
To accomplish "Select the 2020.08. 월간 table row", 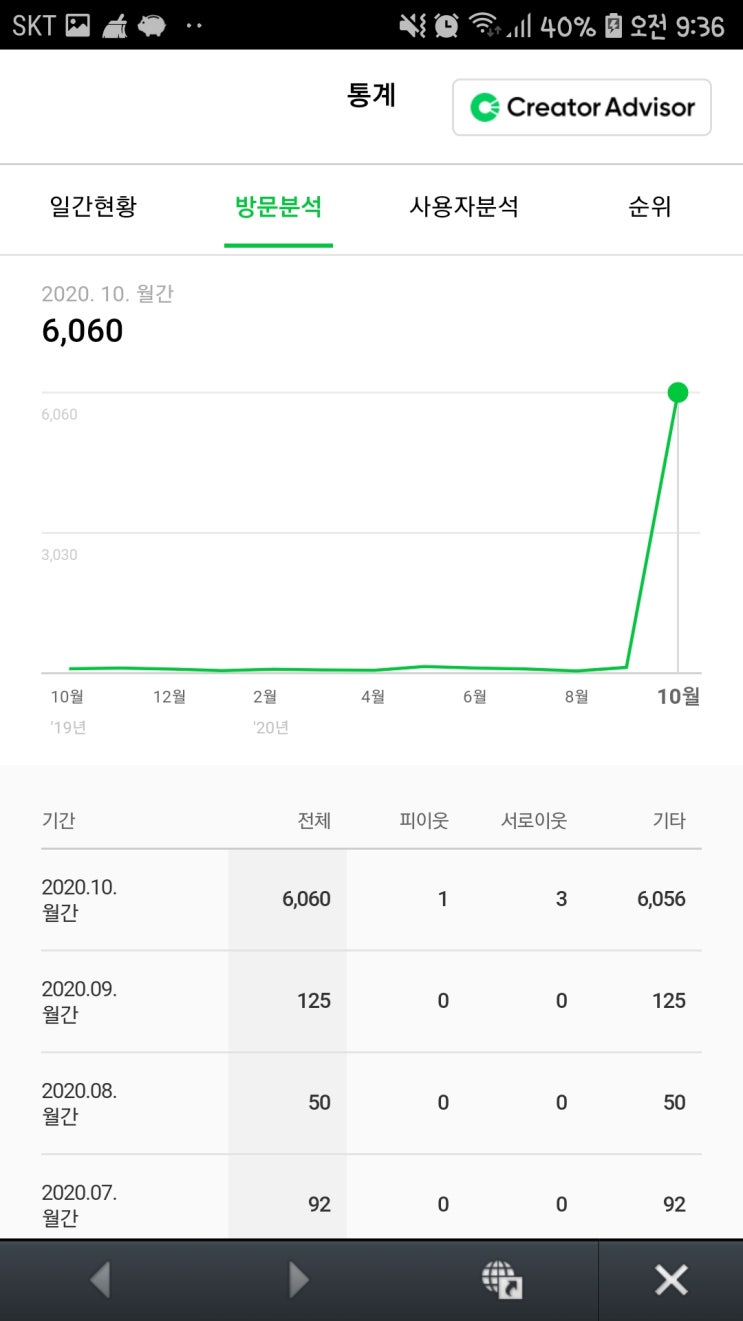I will (x=371, y=1103).
